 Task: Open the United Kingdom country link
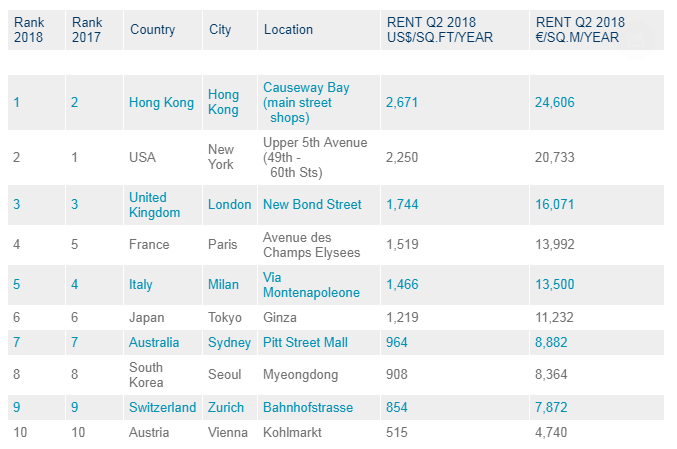tap(155, 204)
